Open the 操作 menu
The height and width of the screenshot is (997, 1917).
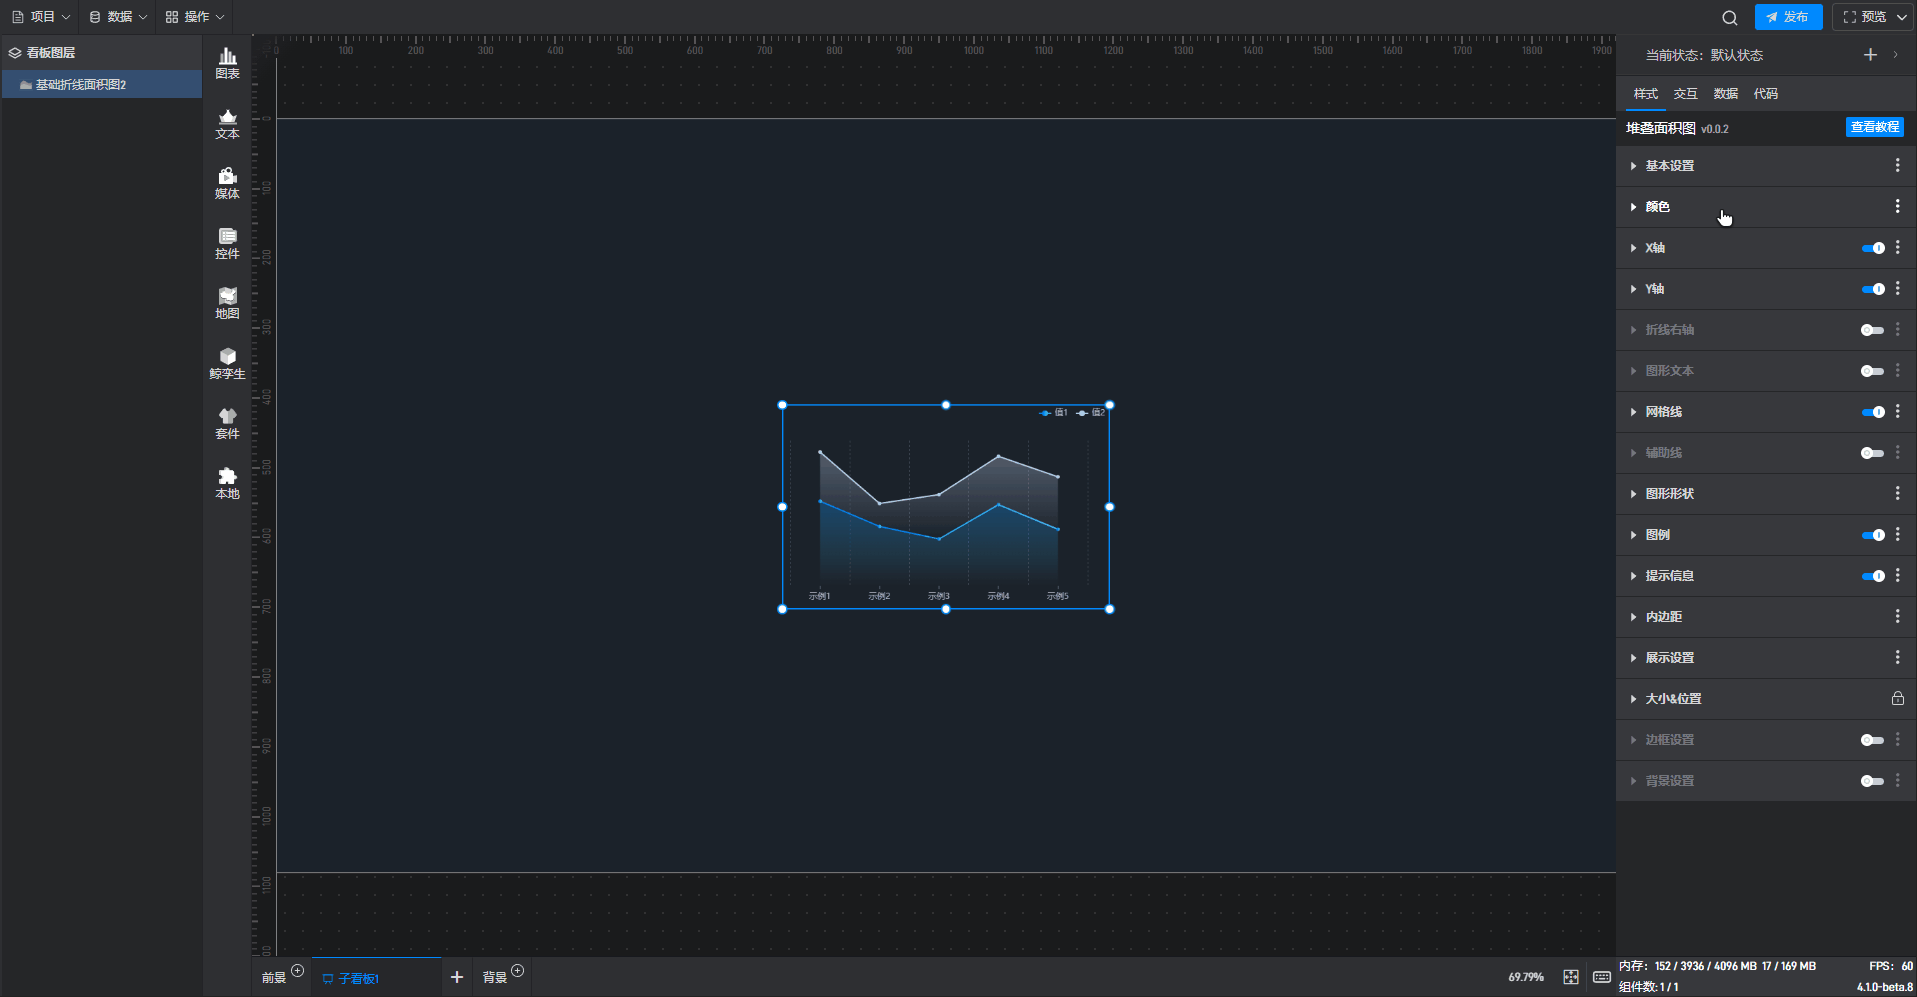click(195, 17)
